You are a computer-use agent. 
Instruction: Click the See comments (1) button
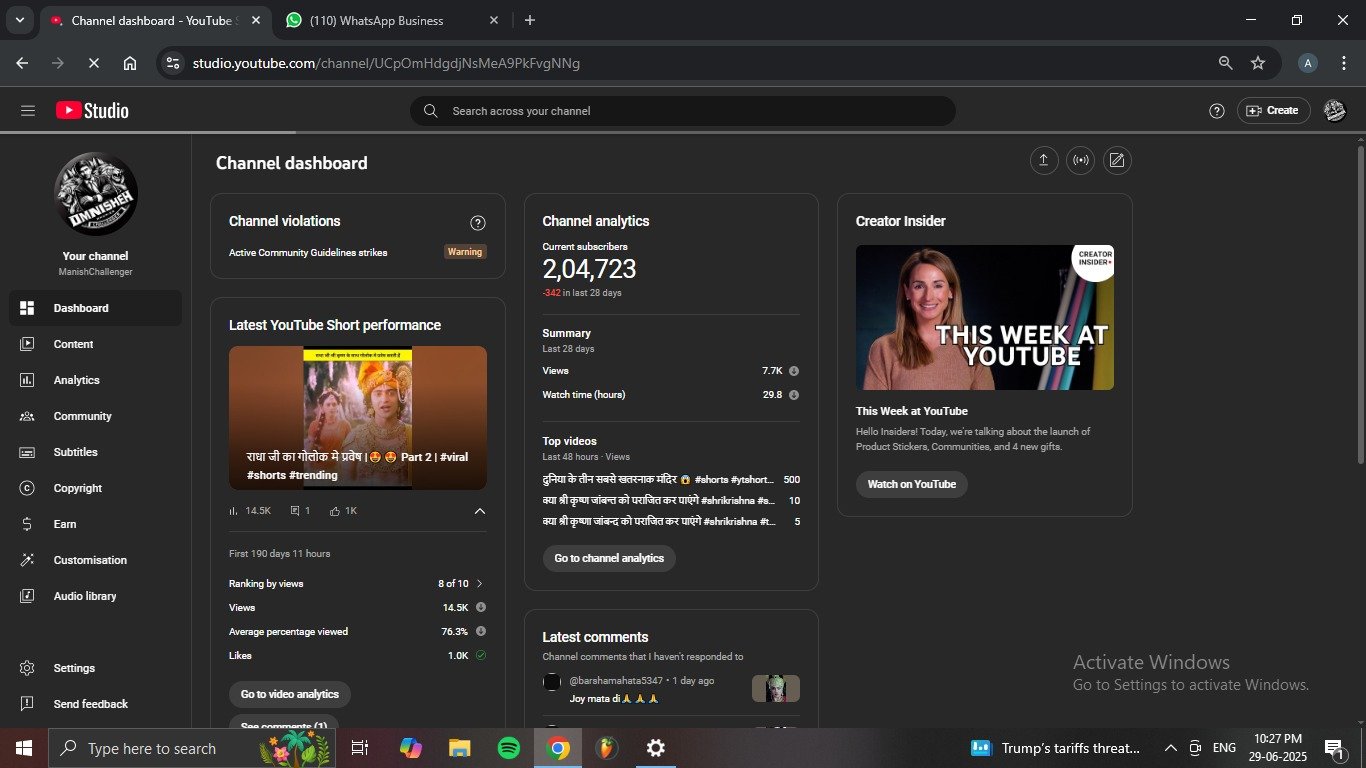pyautogui.click(x=284, y=723)
